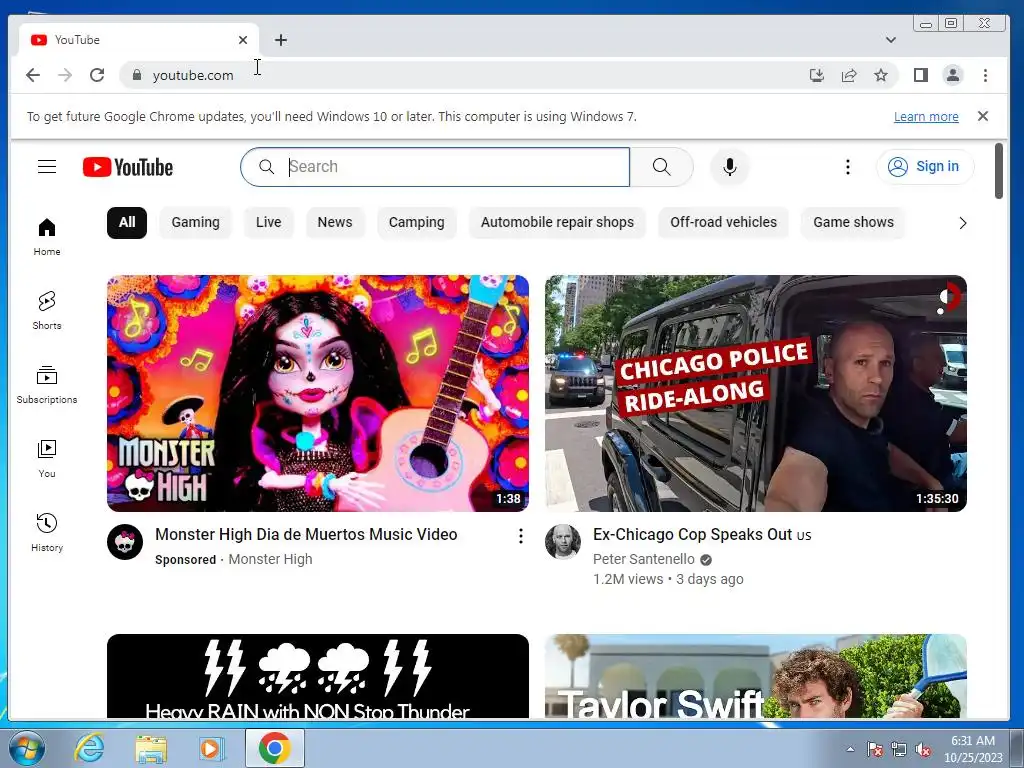The width and height of the screenshot is (1024, 768).
Task: Open Monster High channel avatar
Action: [125, 541]
